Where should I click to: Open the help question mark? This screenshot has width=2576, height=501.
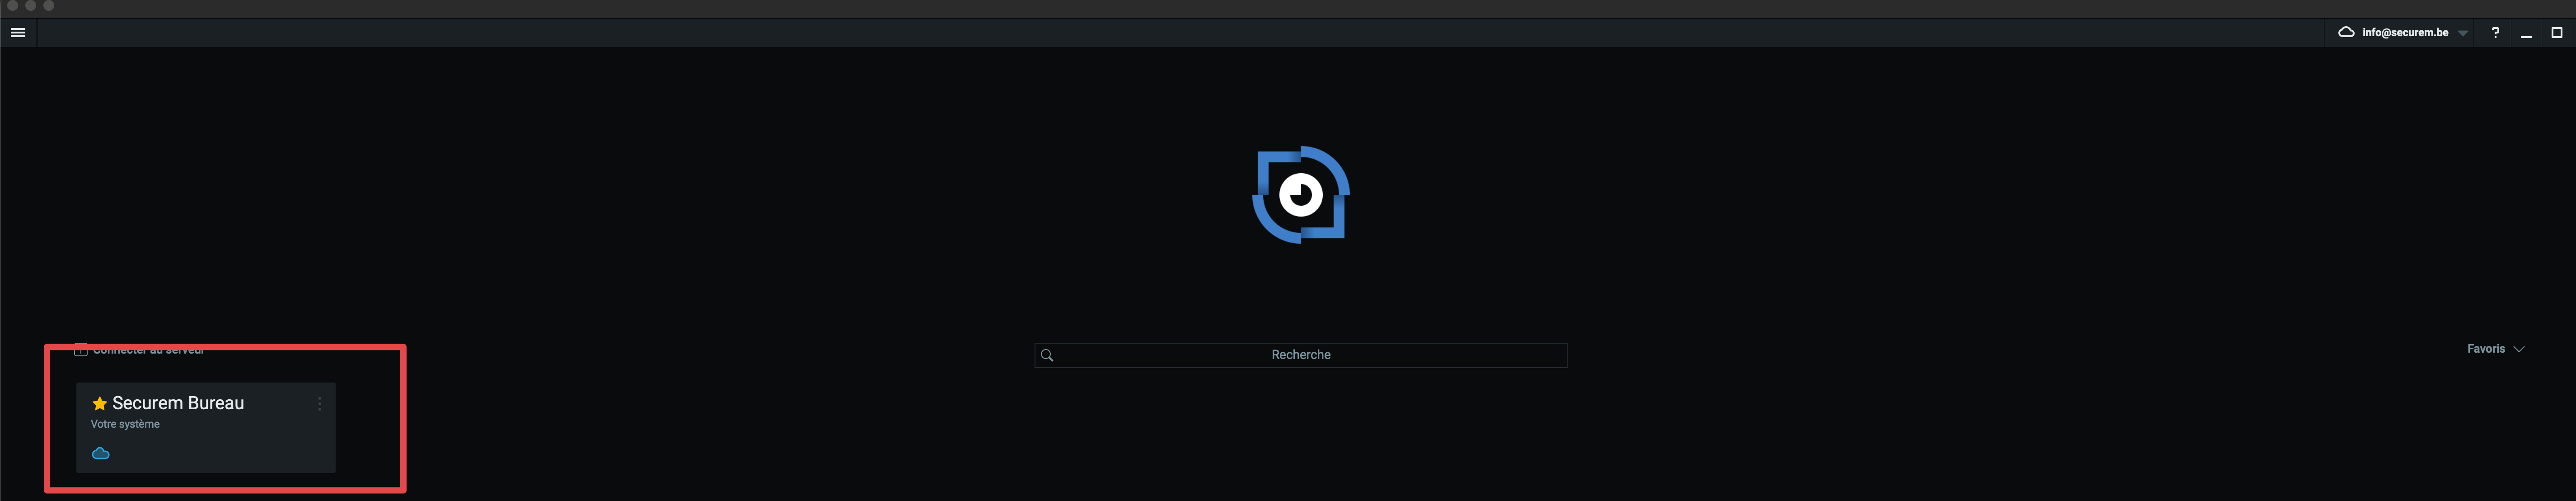(x=2495, y=33)
